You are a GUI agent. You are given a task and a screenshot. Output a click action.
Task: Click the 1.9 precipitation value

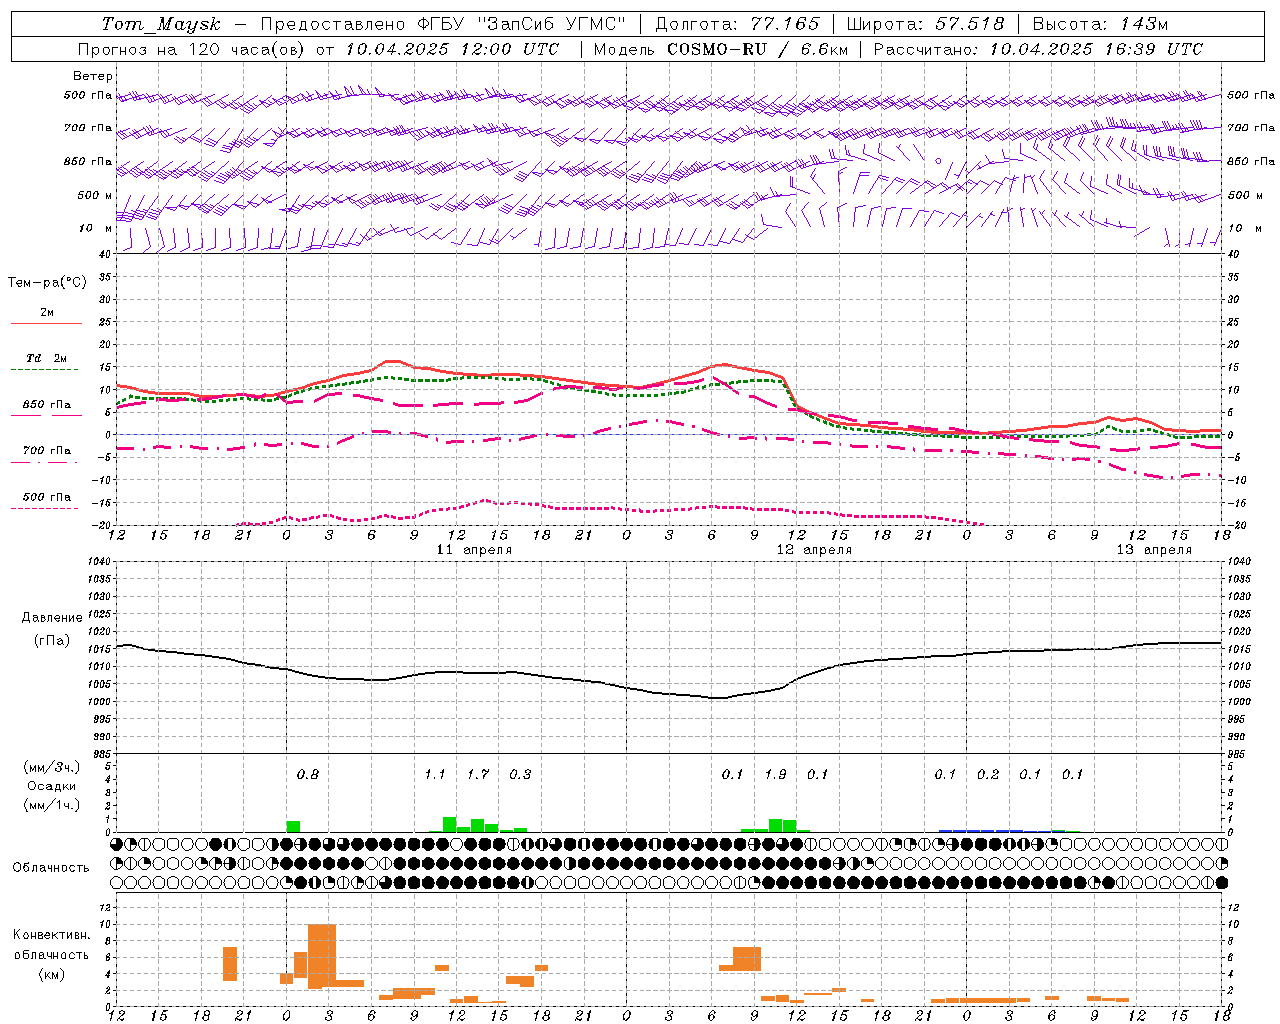775,775
